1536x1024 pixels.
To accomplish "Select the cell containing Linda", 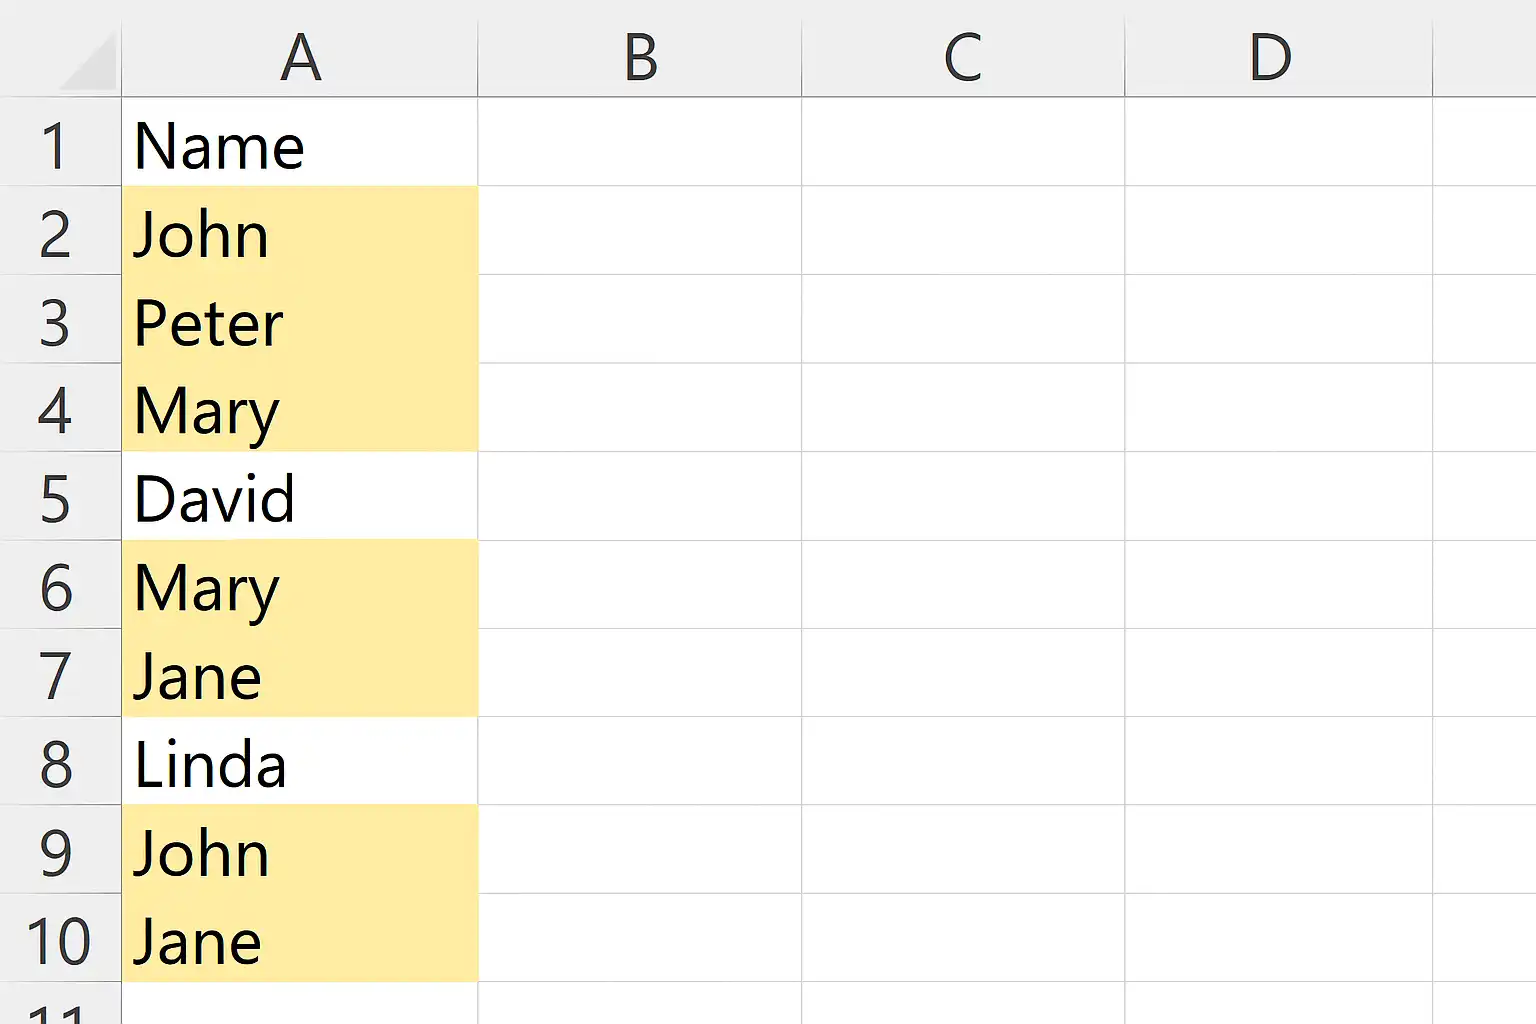I will (x=300, y=763).
